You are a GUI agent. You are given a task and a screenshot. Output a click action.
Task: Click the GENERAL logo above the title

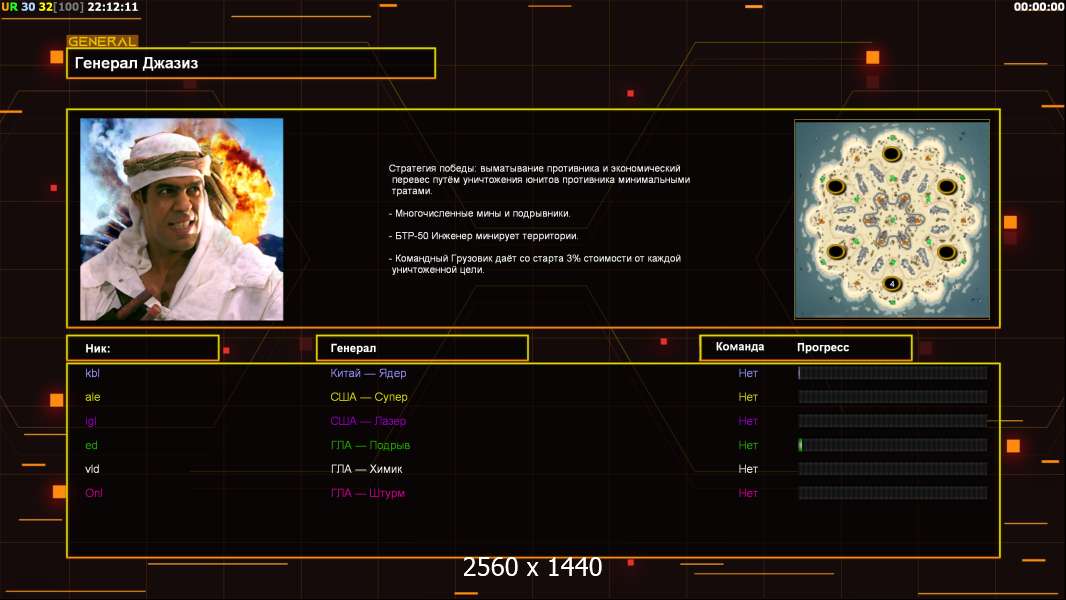pyautogui.click(x=102, y=41)
